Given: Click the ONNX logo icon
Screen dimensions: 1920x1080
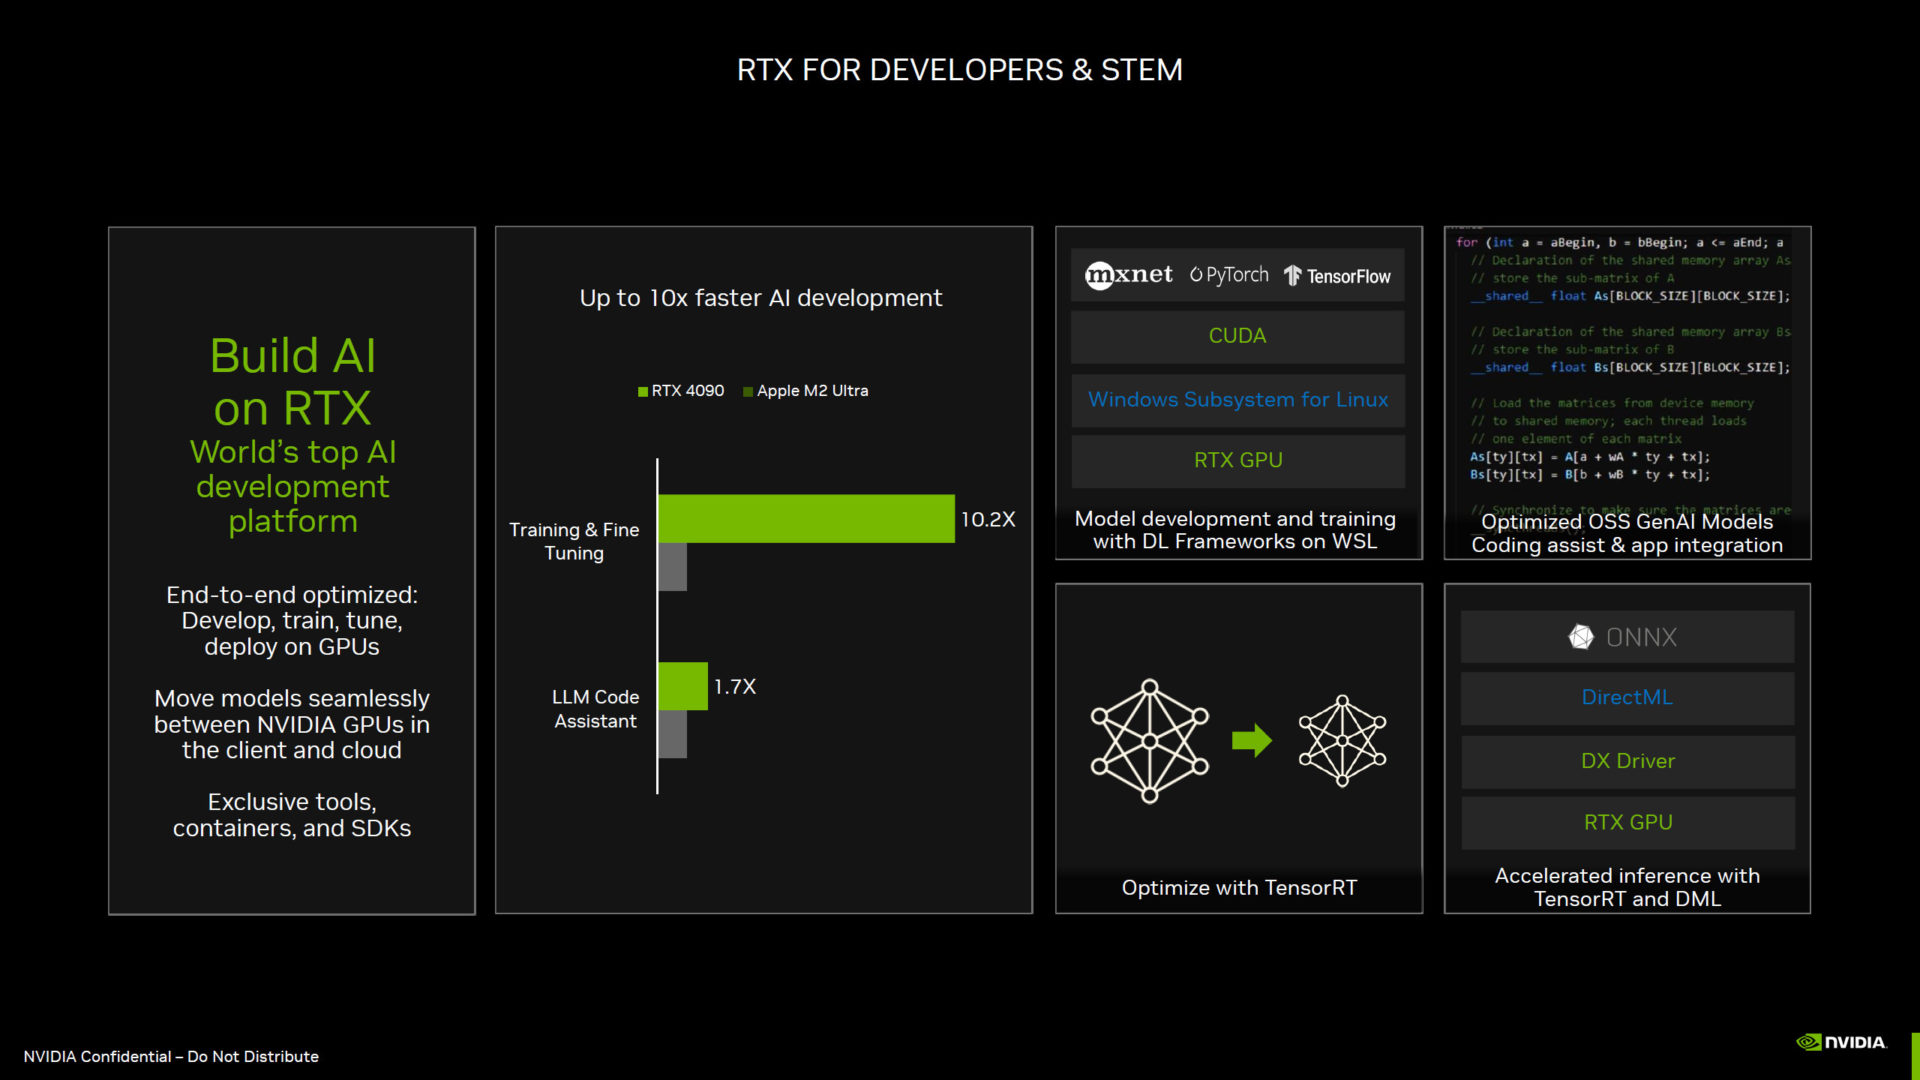Looking at the screenshot, I should tap(1580, 637).
